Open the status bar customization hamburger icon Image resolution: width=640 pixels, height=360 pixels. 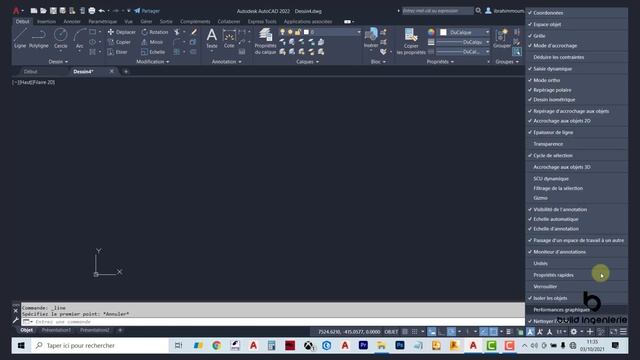click(623, 332)
